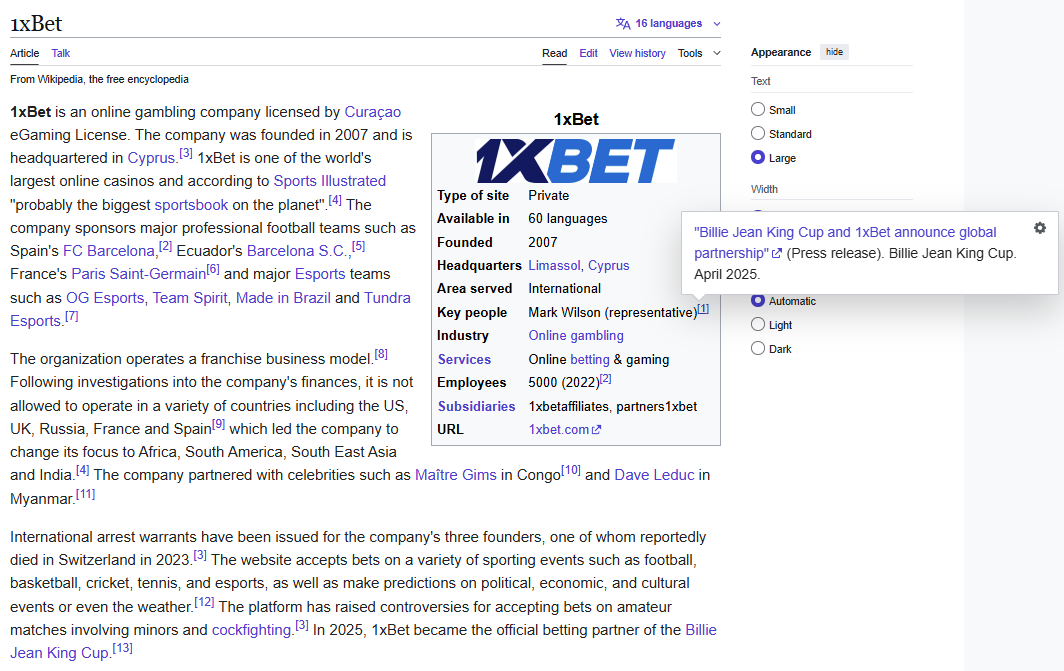Screen dimensions: 1064x671
Task: Open the Made in Brazil link
Action: tap(283, 298)
